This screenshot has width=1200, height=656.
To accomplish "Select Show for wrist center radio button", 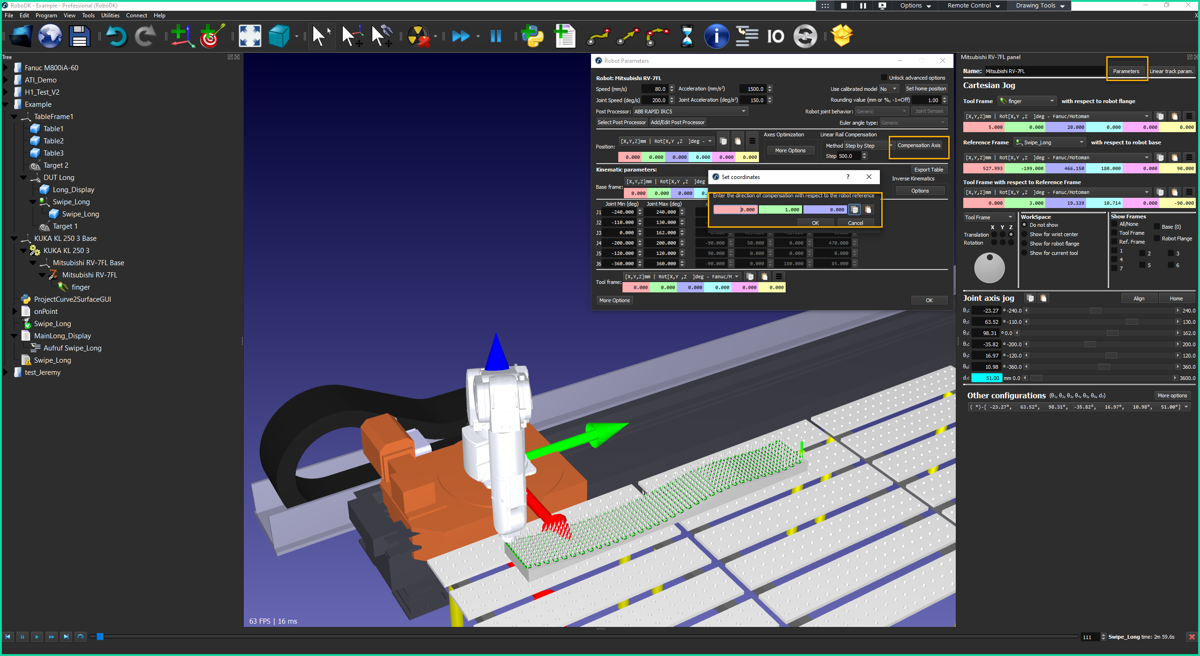I will [1025, 234].
